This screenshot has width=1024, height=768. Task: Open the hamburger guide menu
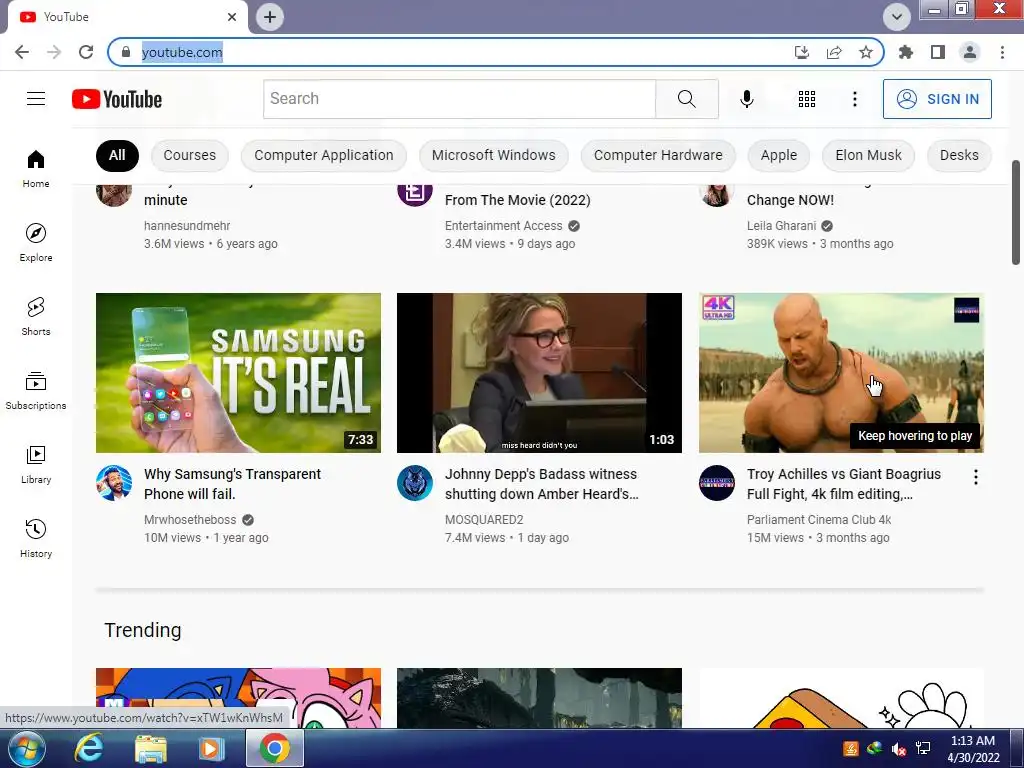tap(36, 99)
